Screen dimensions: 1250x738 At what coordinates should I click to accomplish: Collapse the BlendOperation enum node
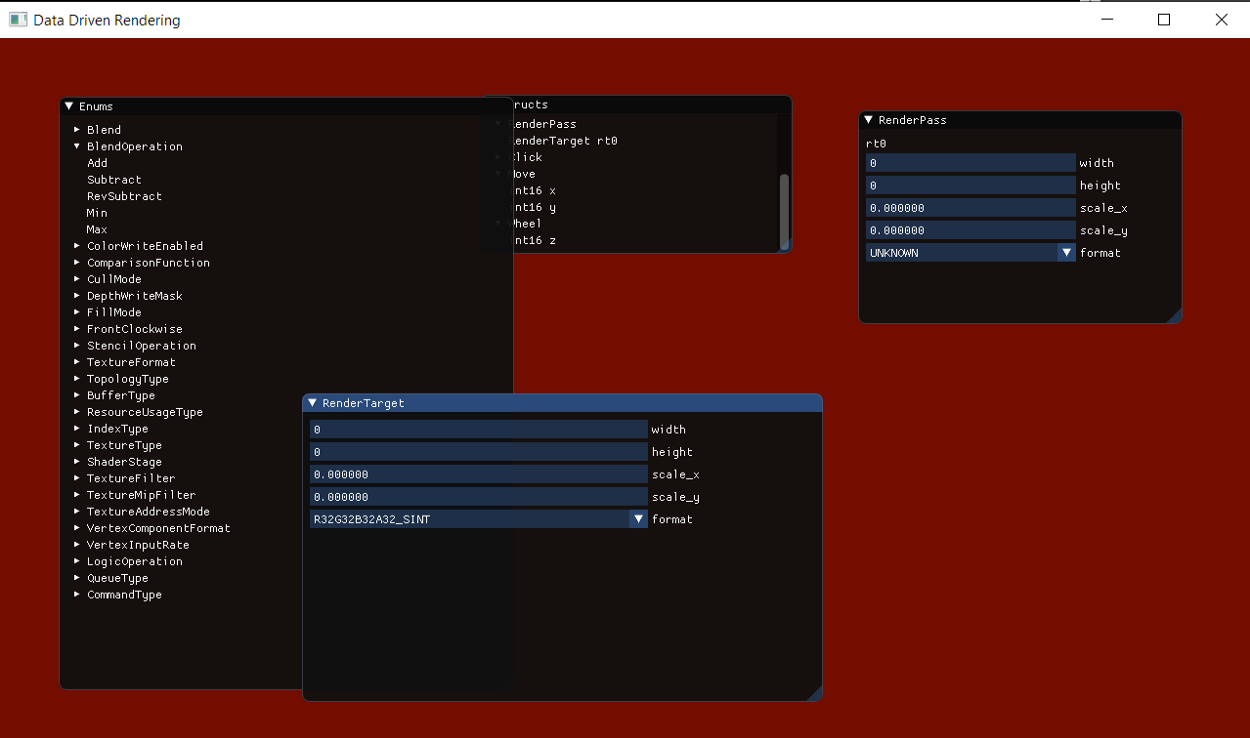click(x=77, y=146)
